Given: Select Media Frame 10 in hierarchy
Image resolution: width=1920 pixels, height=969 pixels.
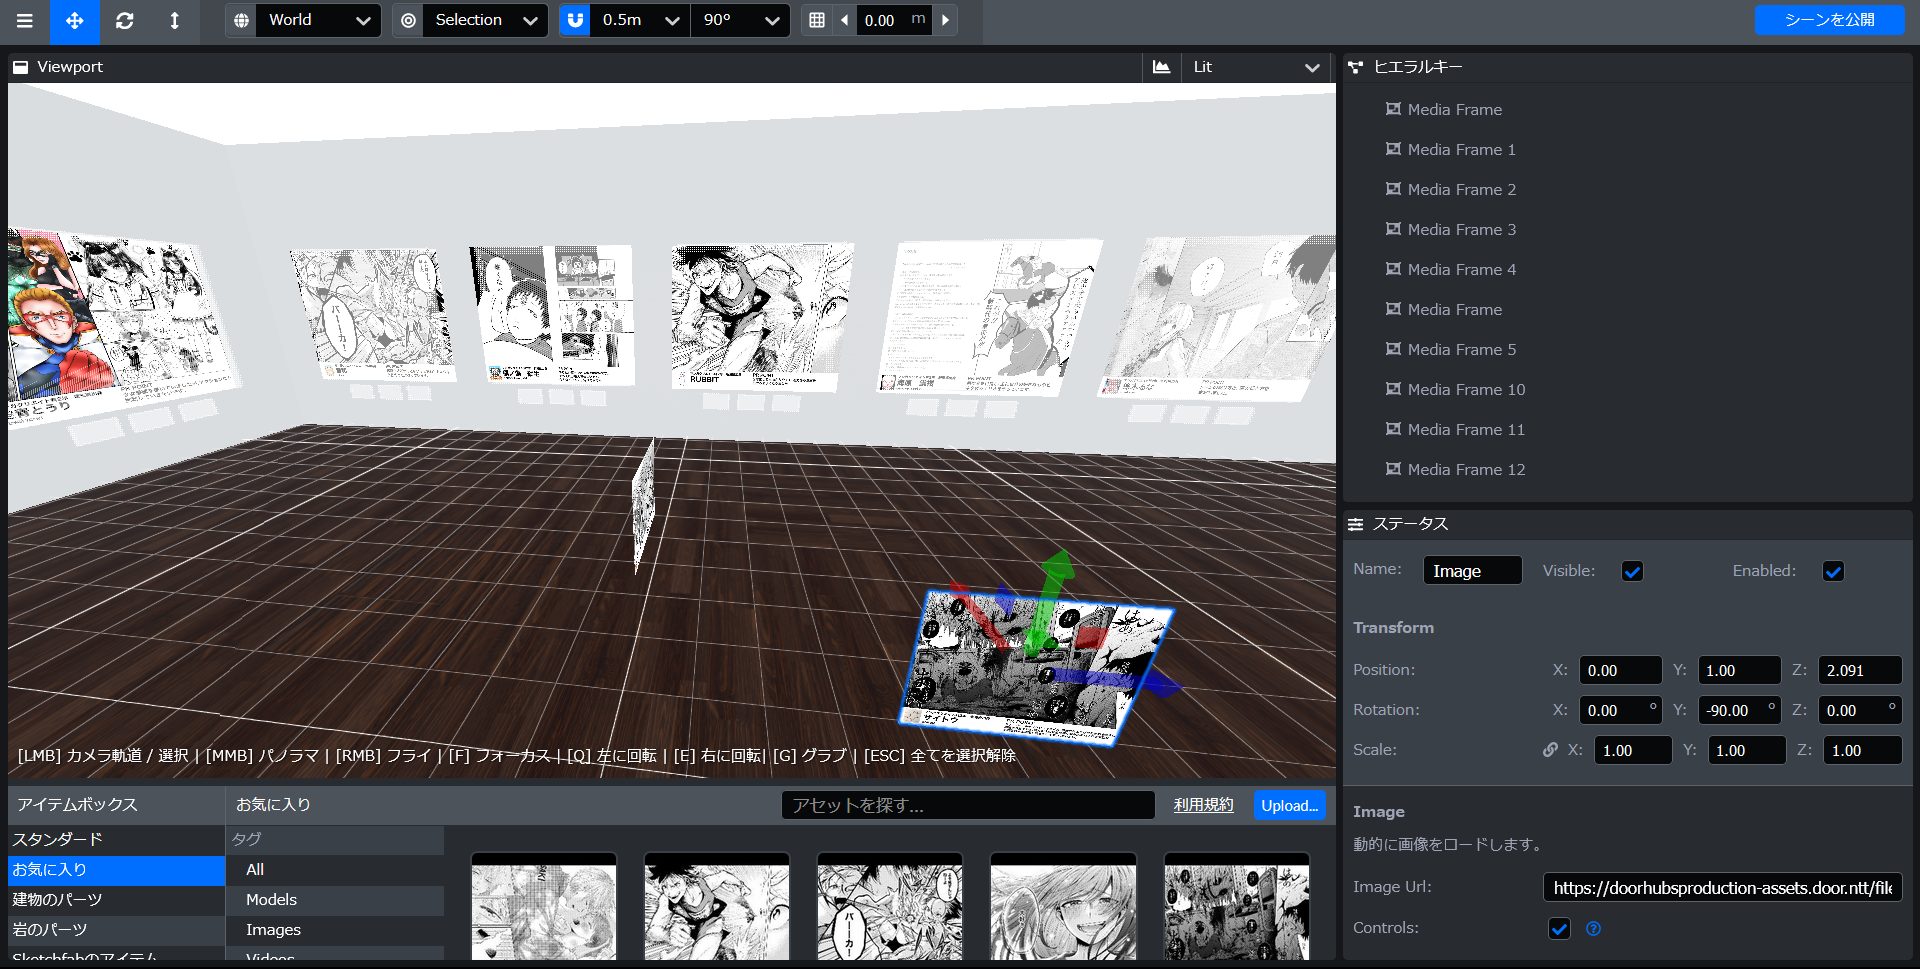Looking at the screenshot, I should click(1466, 390).
